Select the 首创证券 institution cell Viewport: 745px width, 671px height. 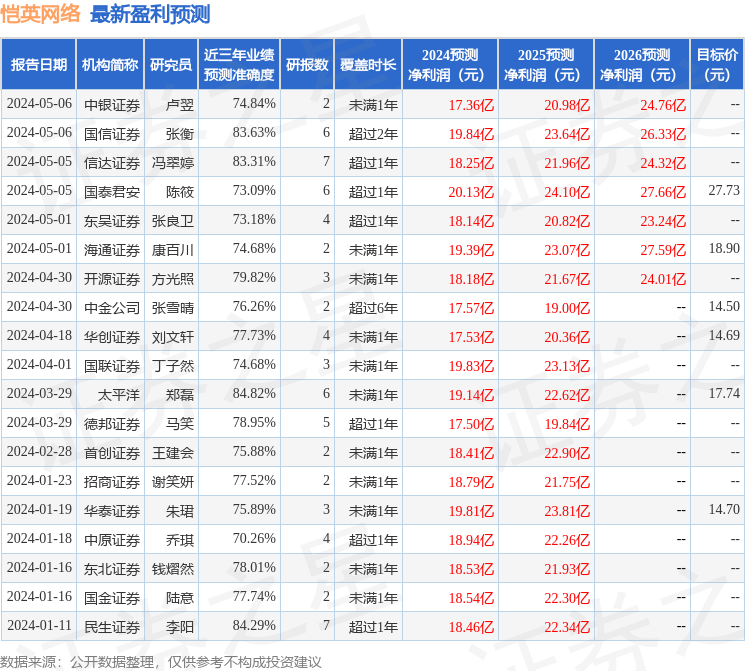[112, 453]
